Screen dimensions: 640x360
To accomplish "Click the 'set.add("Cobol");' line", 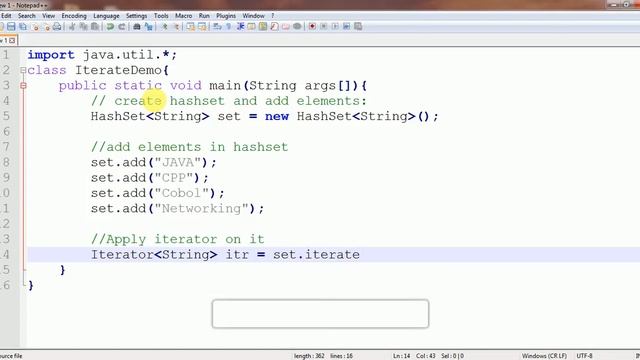I will coord(158,193).
